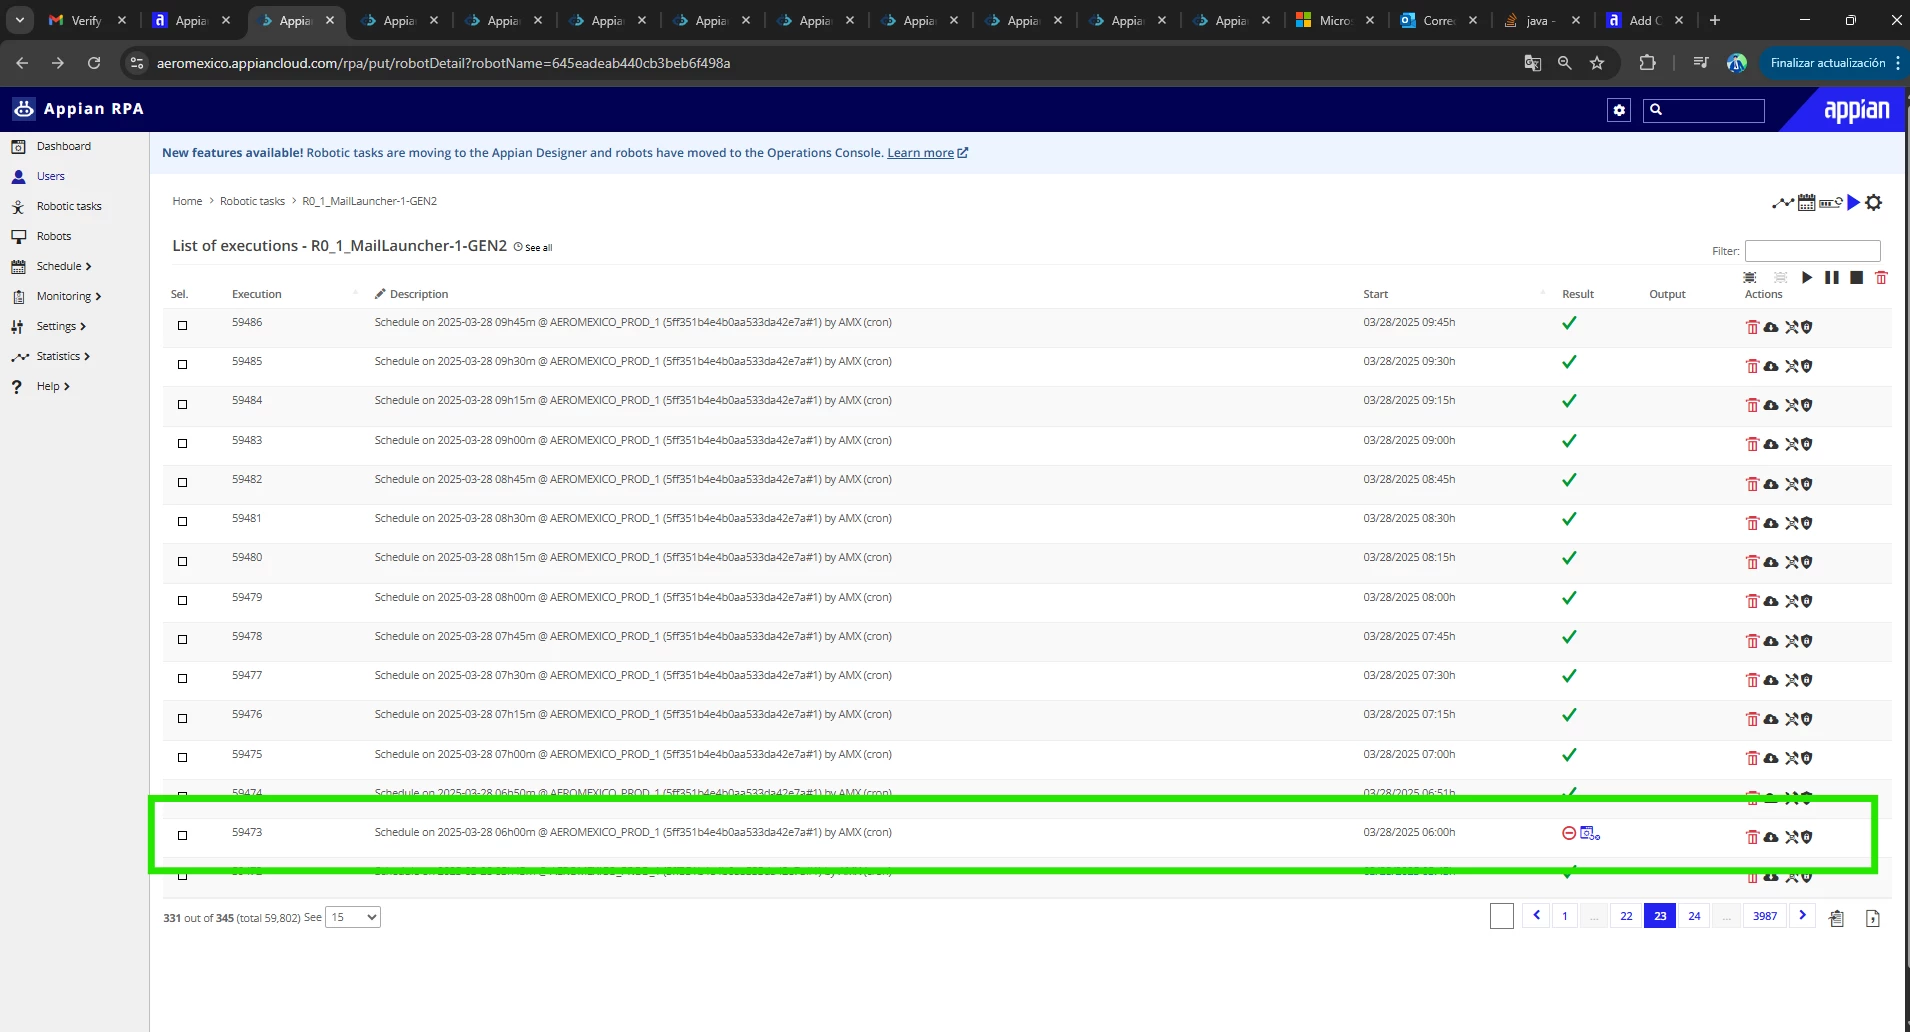1910x1032 pixels.
Task: Click the blue execute robotic task arrow
Action: click(x=1853, y=203)
